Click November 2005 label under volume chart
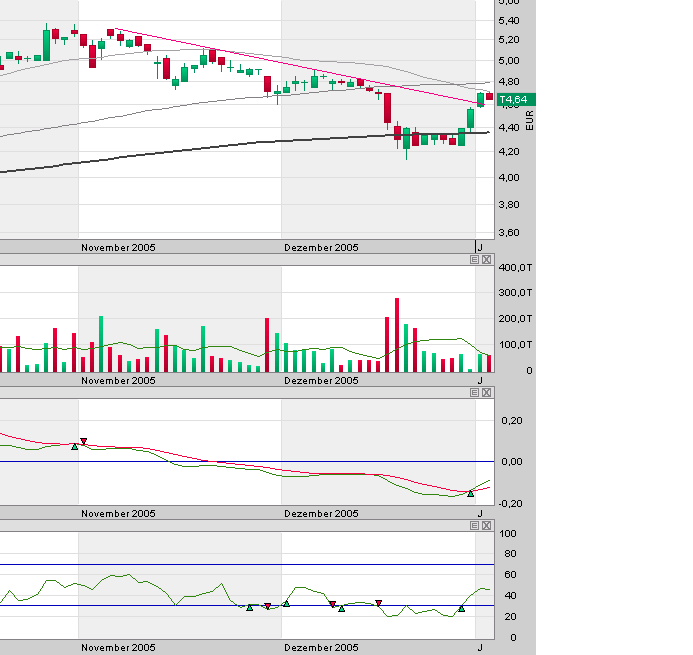 pyautogui.click(x=118, y=381)
